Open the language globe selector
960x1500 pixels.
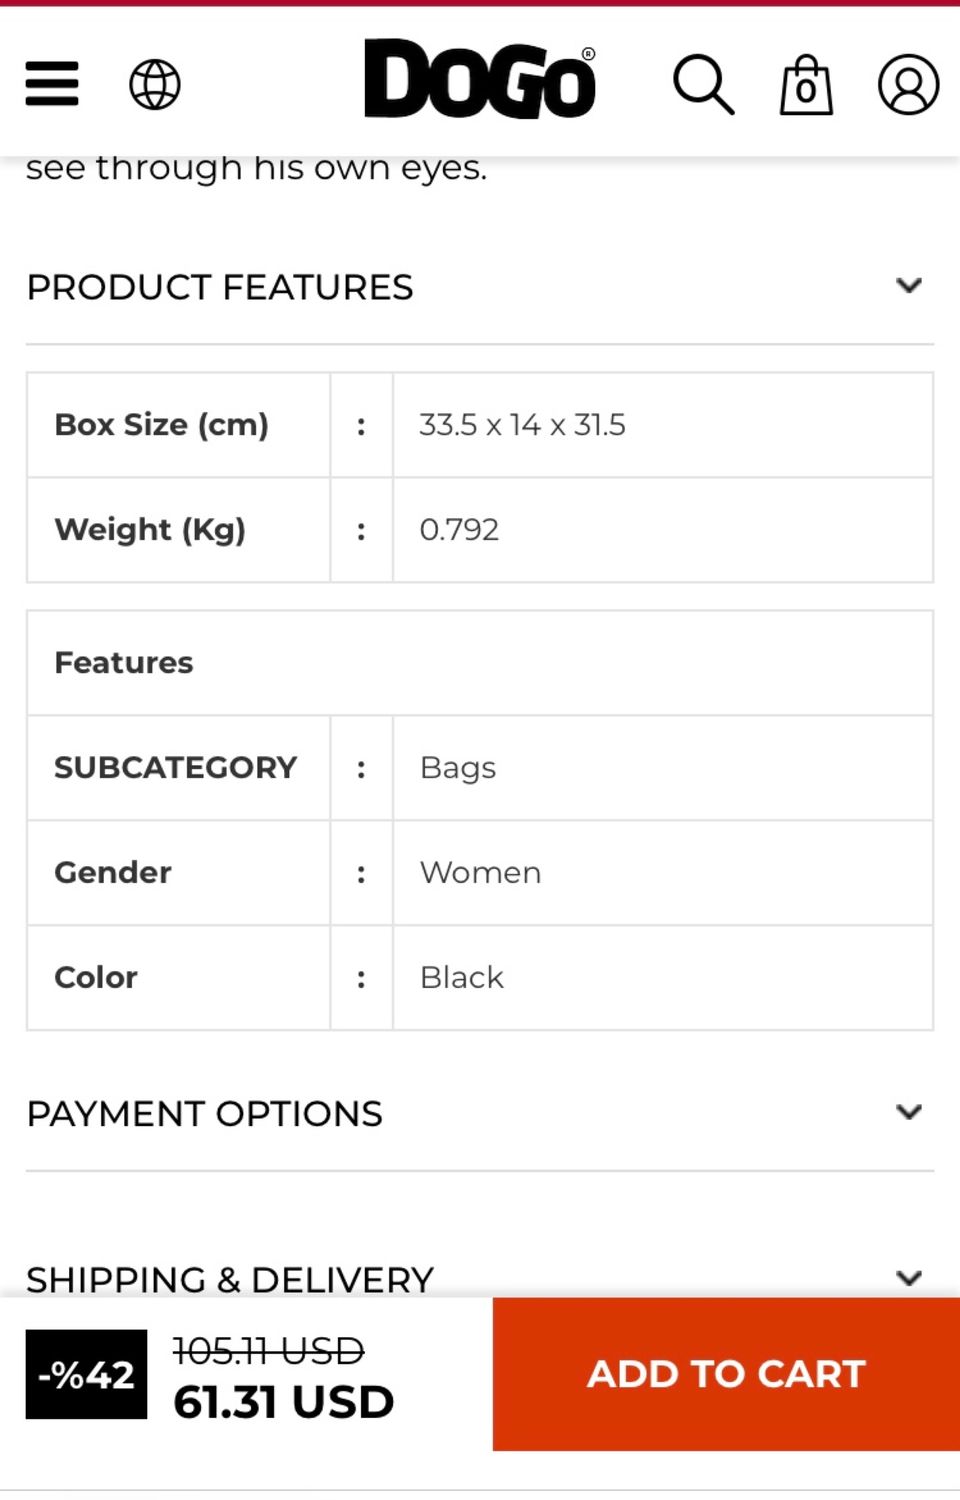(155, 84)
